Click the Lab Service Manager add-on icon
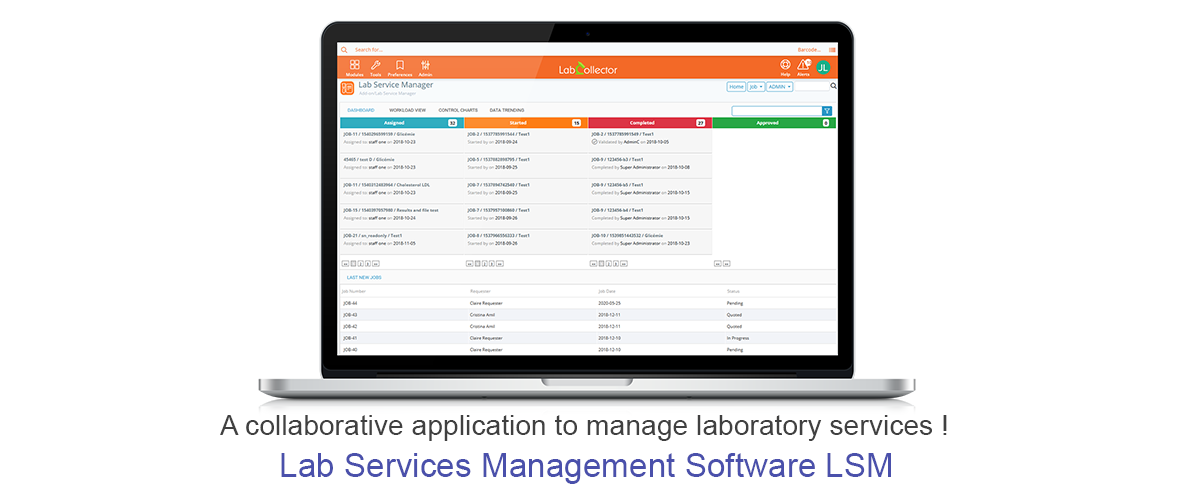 pyautogui.click(x=347, y=88)
